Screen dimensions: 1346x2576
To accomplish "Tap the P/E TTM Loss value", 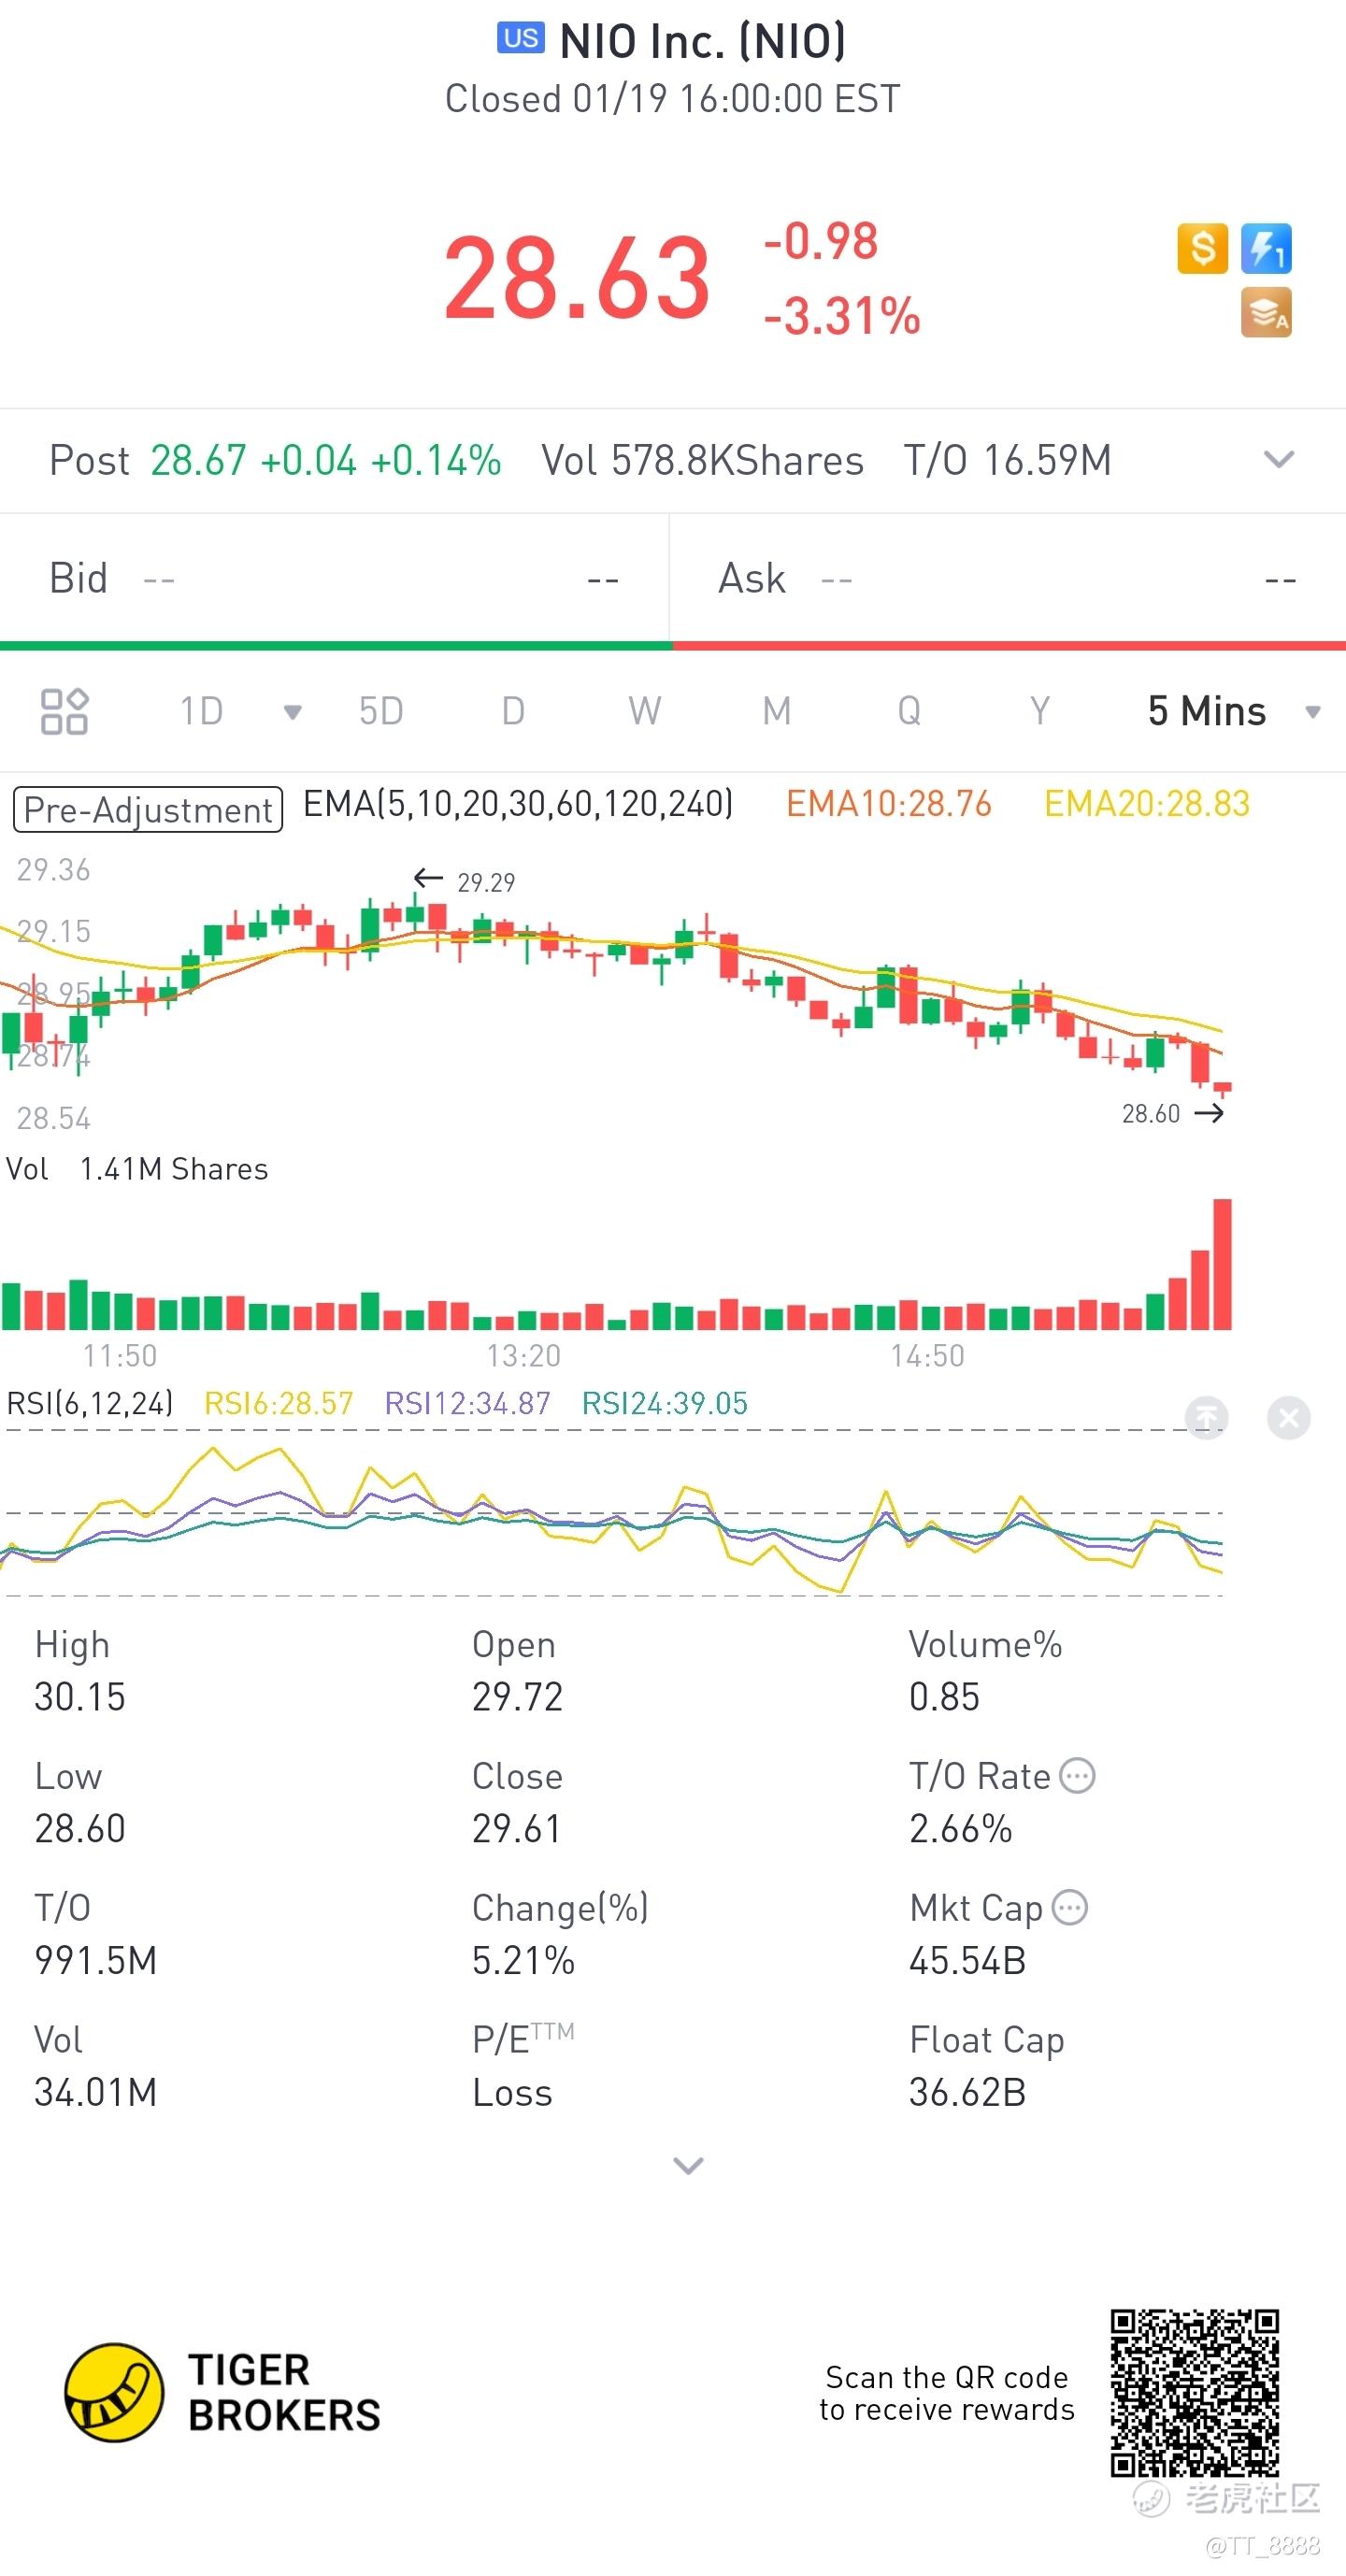I will coord(512,2093).
